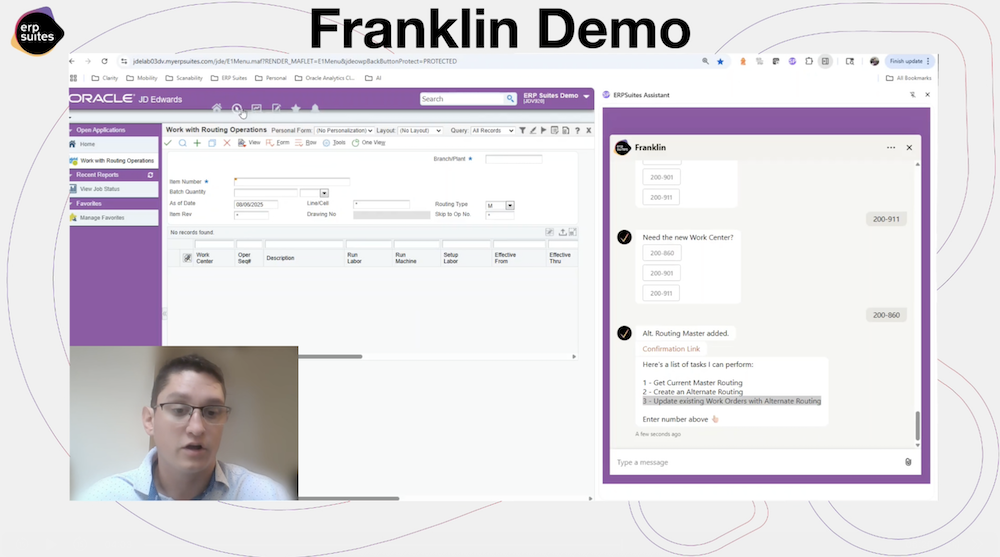Click the green checkmark Select icon
1000x557 pixels.
(168, 143)
